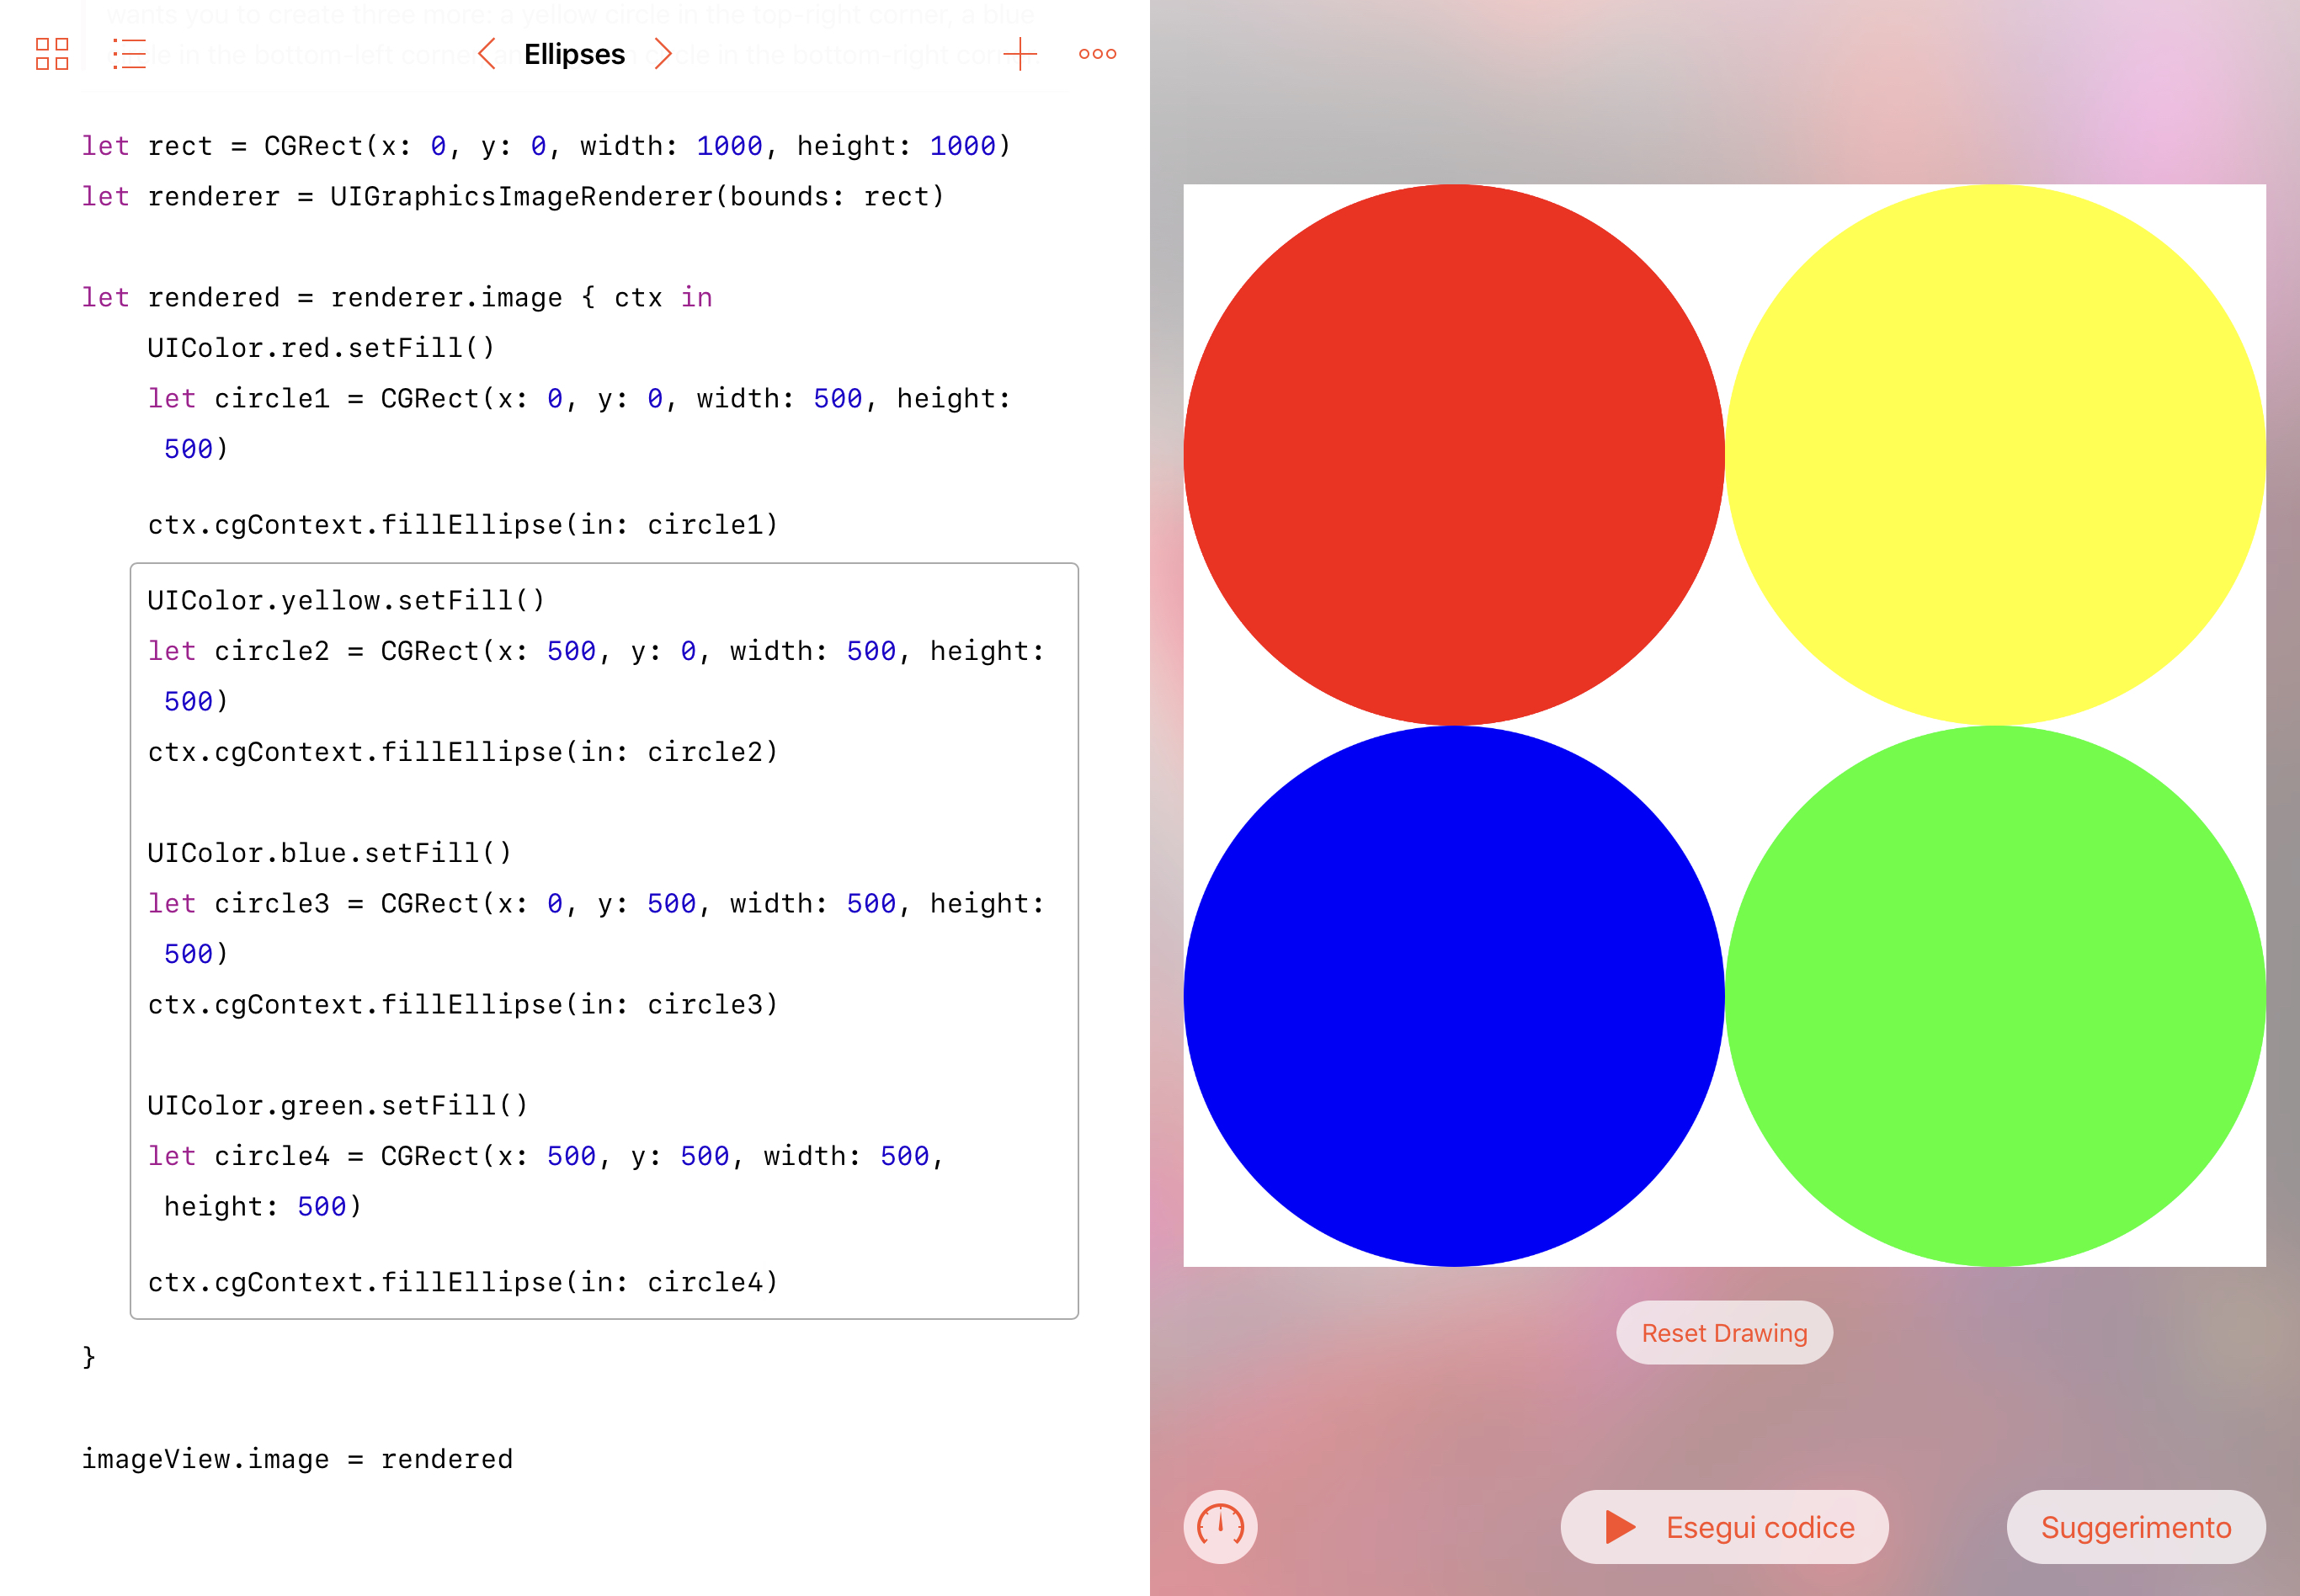Open the playgrounds grid view icon
The image size is (2300, 1596).
[52, 54]
